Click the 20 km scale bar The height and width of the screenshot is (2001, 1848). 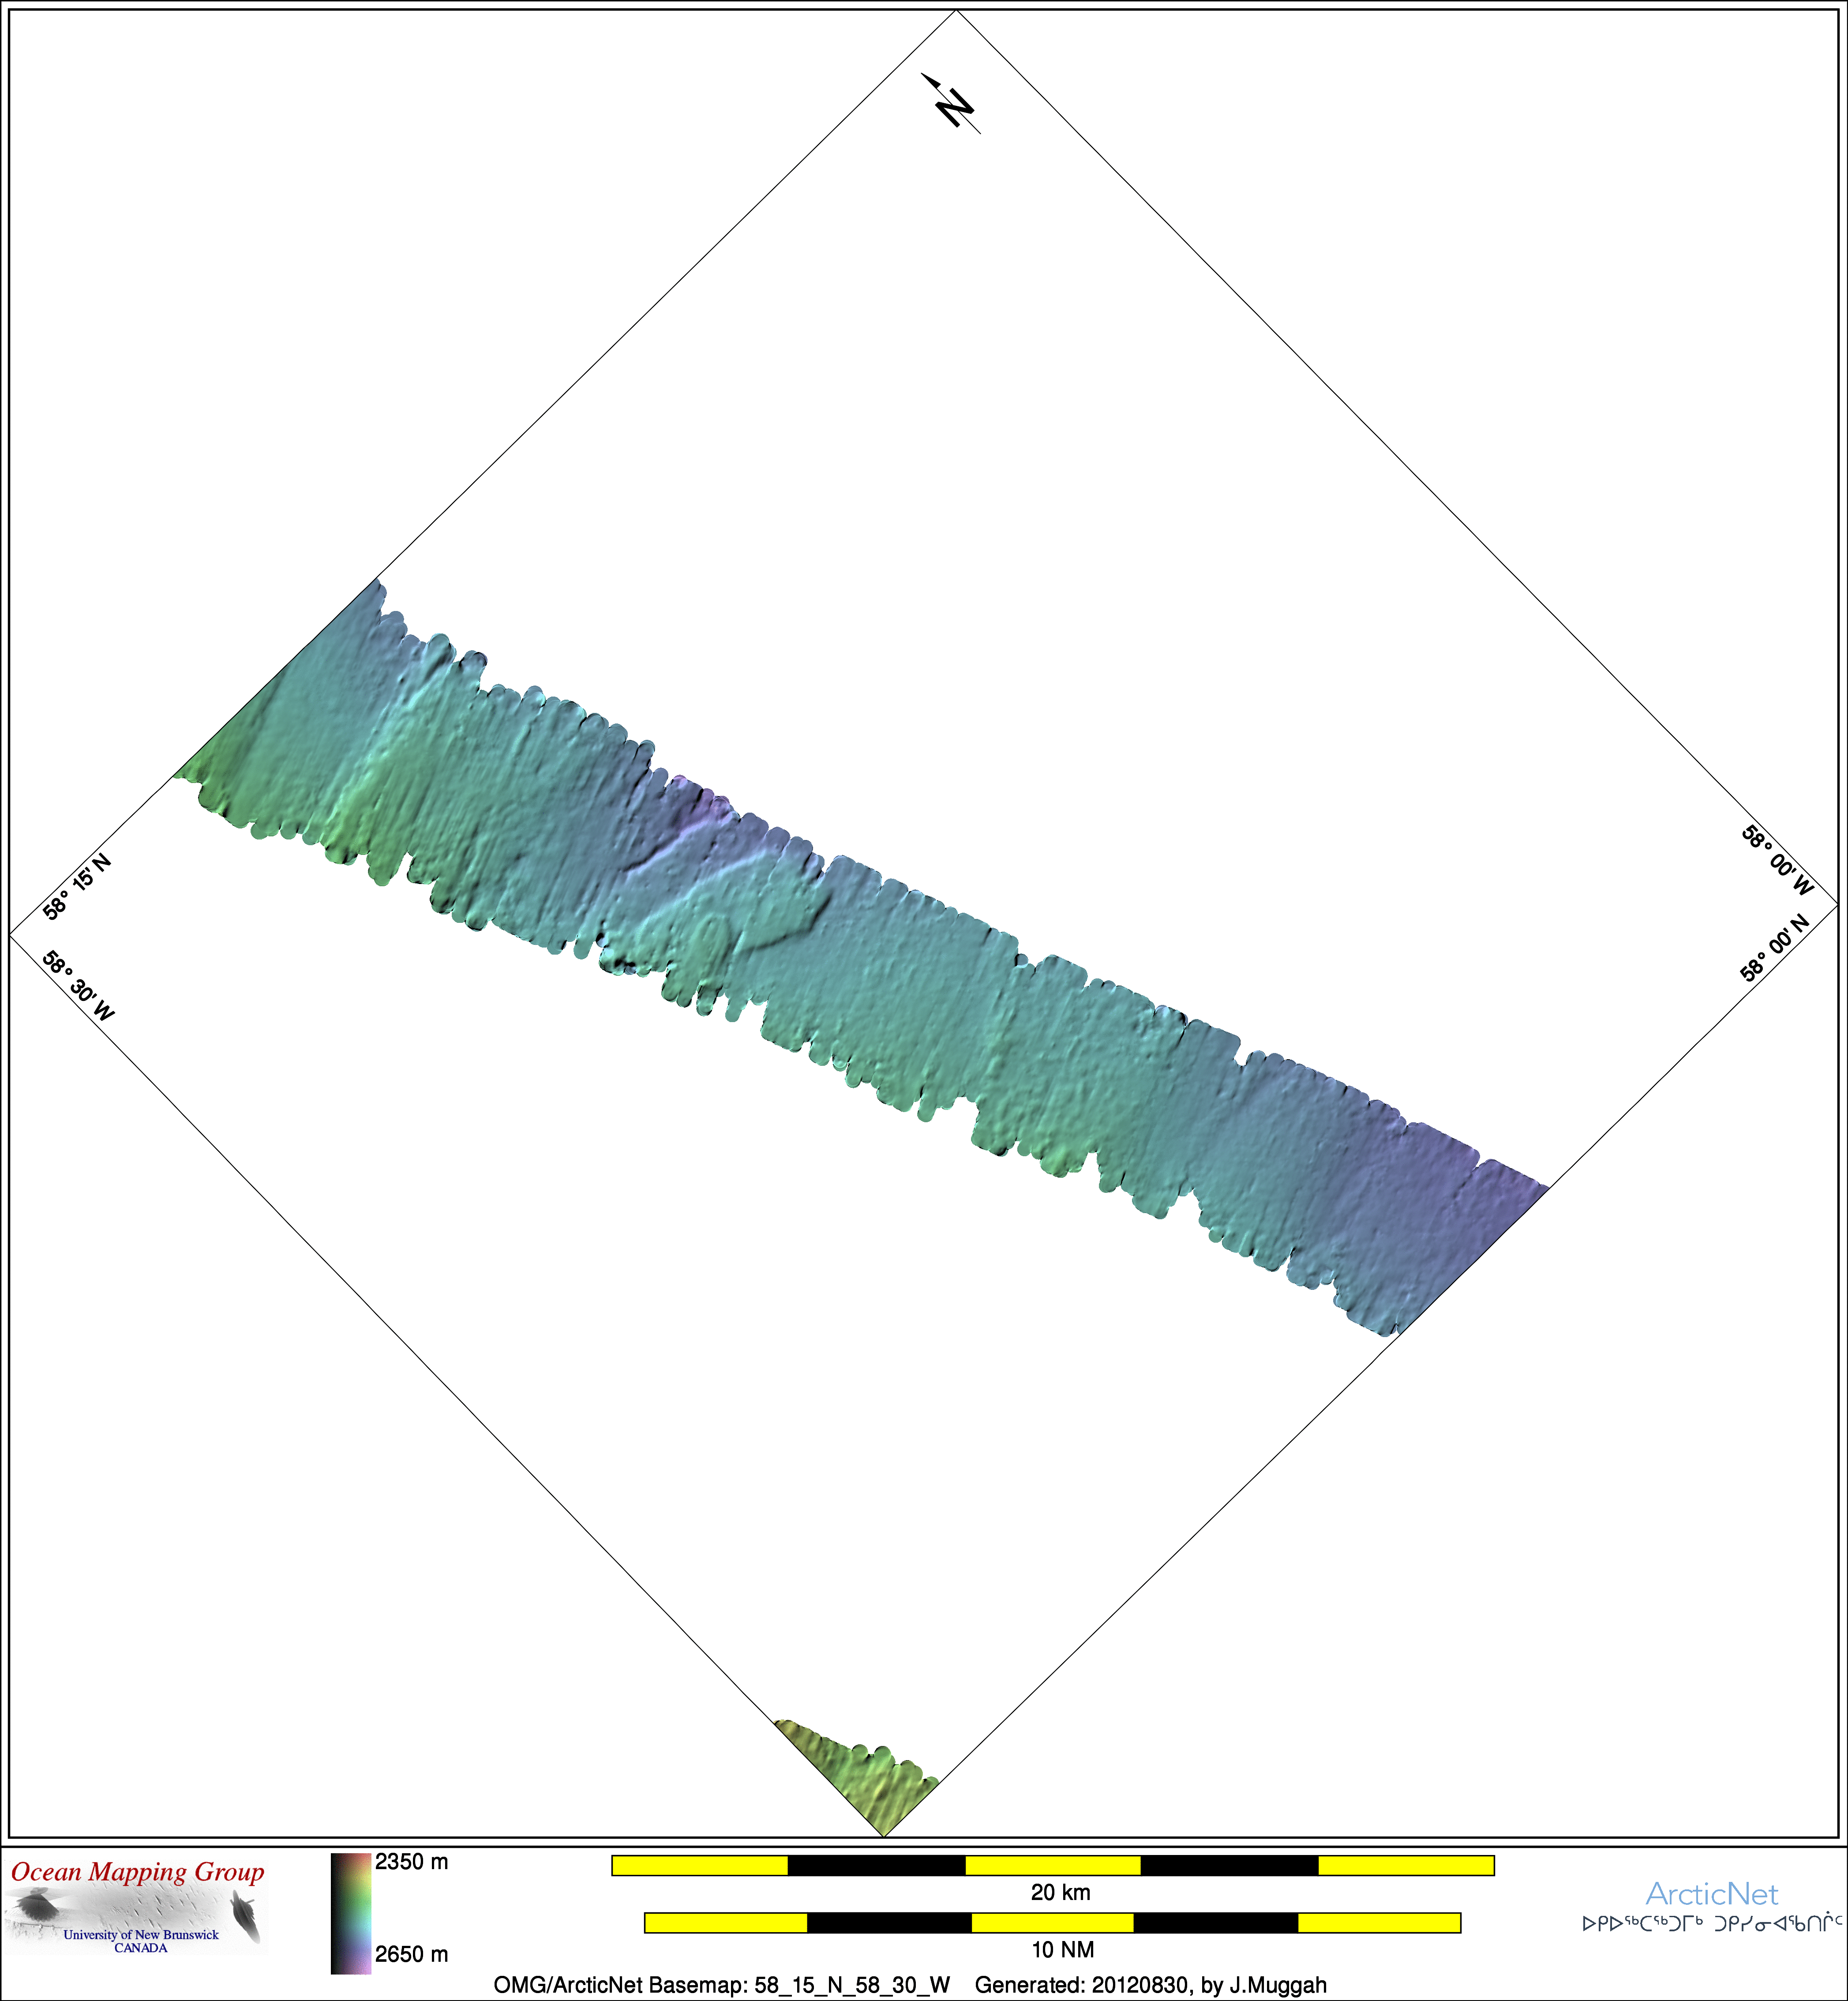tap(1052, 1865)
